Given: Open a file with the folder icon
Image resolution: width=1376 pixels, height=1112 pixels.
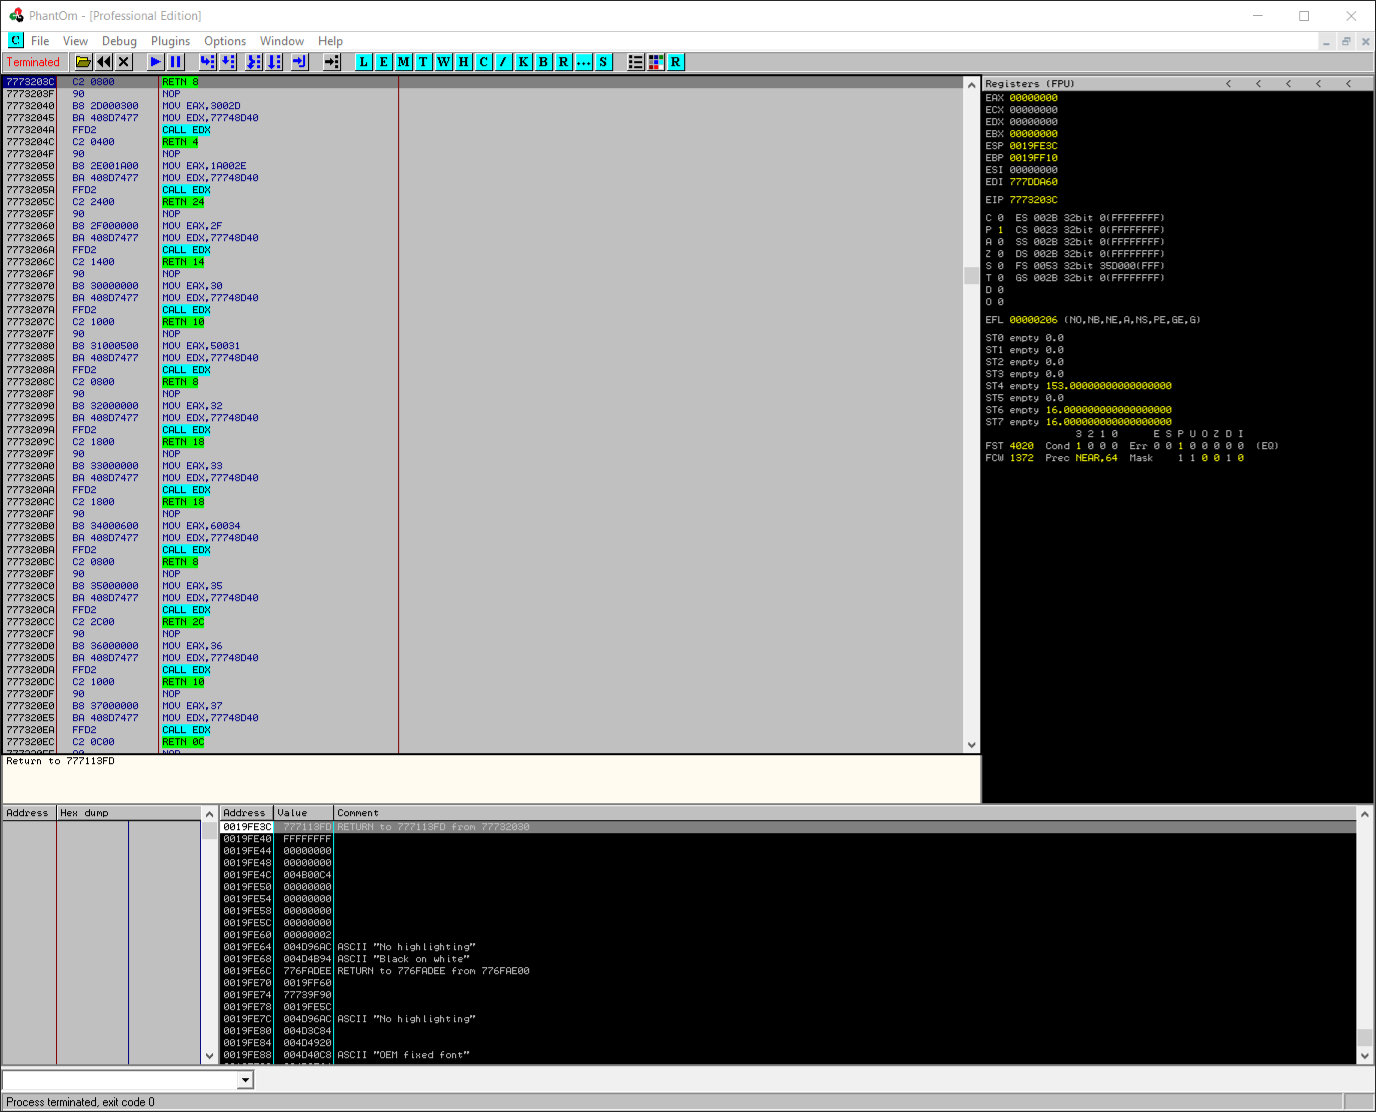Looking at the screenshot, I should click(84, 62).
